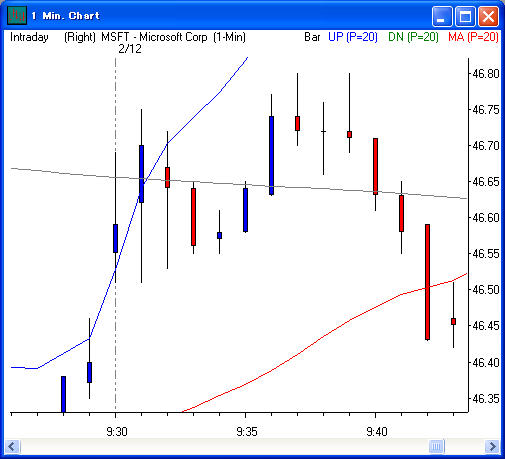Click the right scroll arrow button

pos(492,446)
